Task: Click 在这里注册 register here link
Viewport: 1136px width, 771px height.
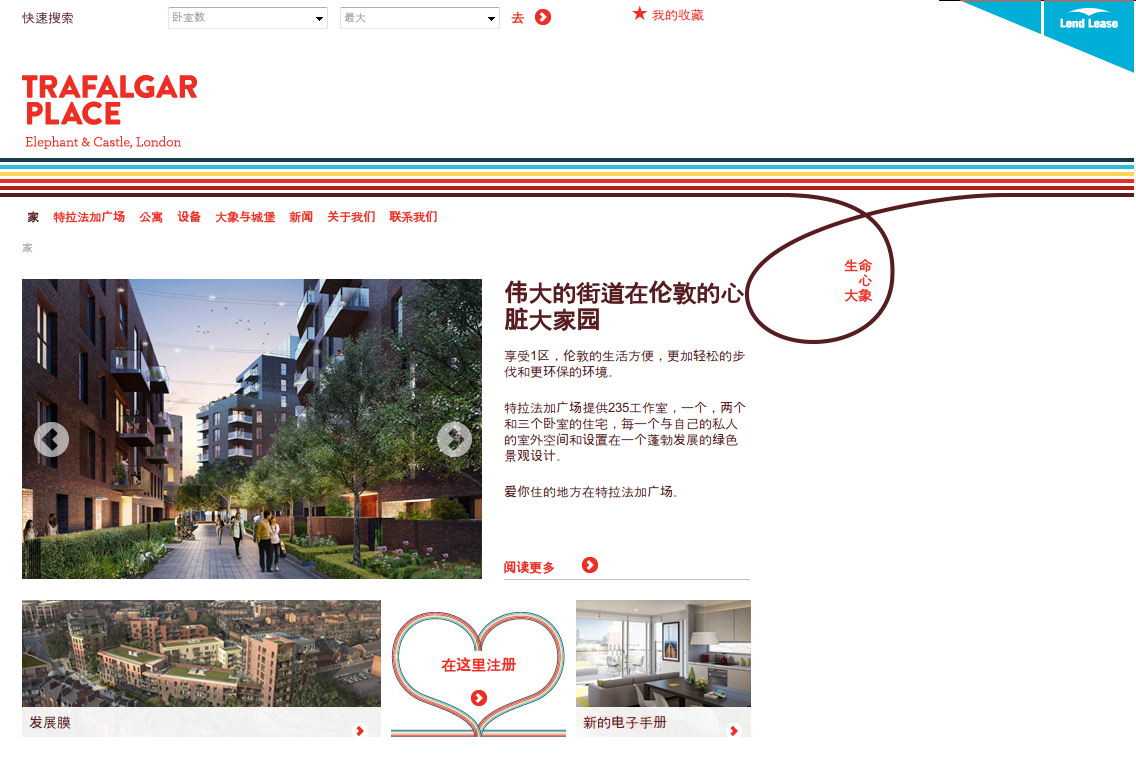Action: tap(478, 664)
